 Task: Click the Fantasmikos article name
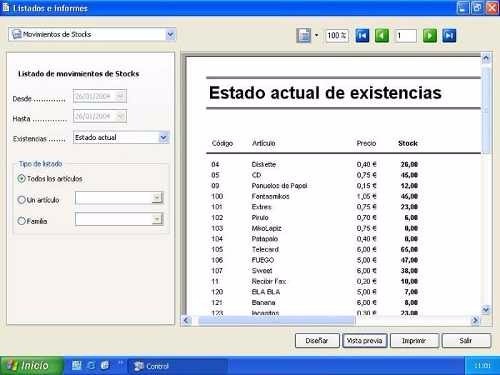(x=270, y=196)
